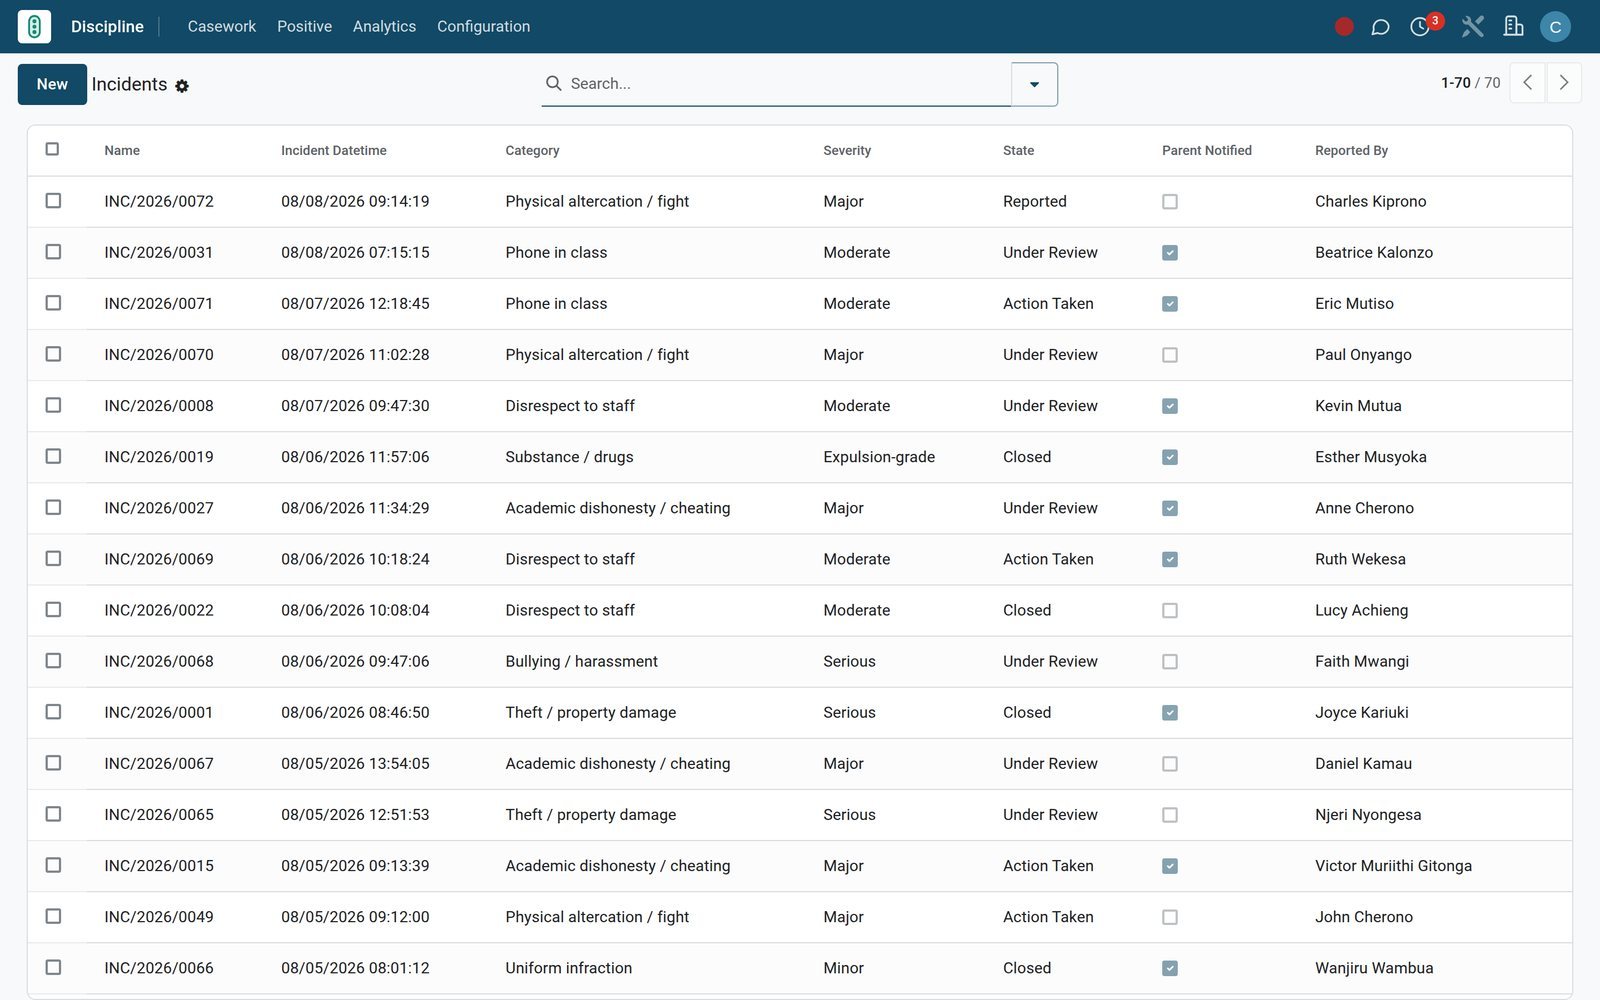Select row INC/2026/0068 checkbox

53,661
